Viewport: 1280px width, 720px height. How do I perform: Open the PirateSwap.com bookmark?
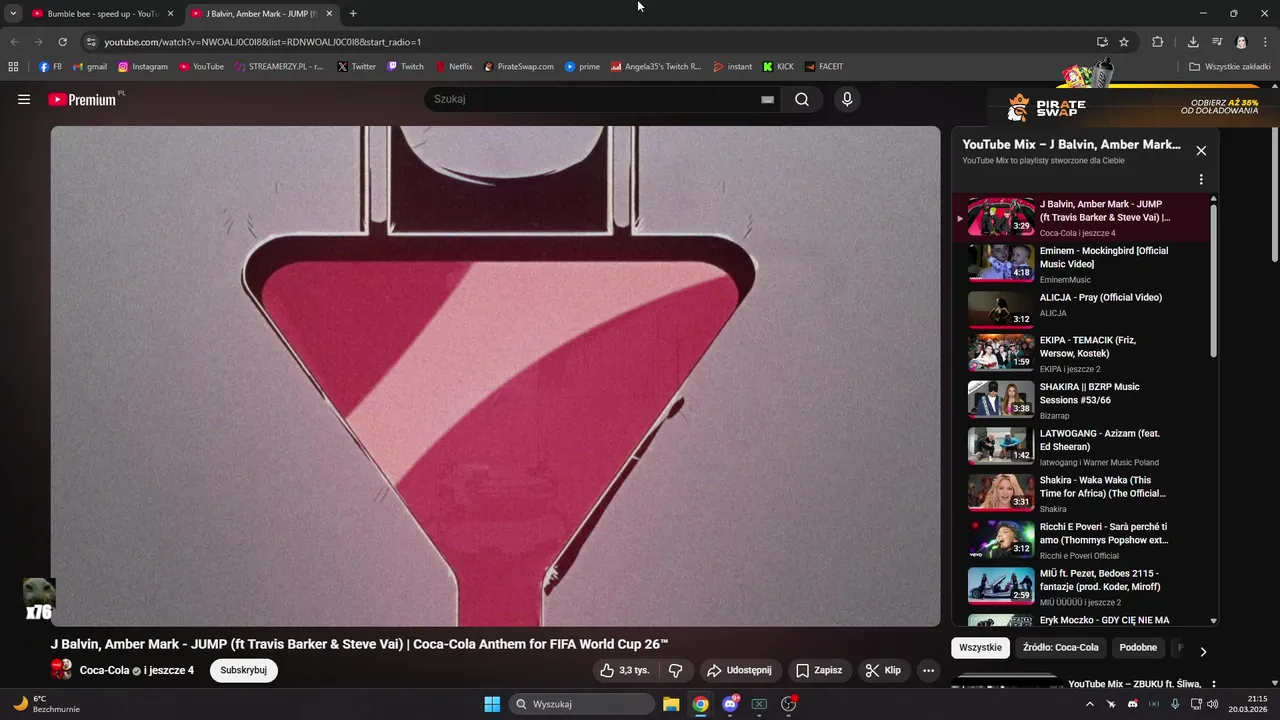coord(518,67)
